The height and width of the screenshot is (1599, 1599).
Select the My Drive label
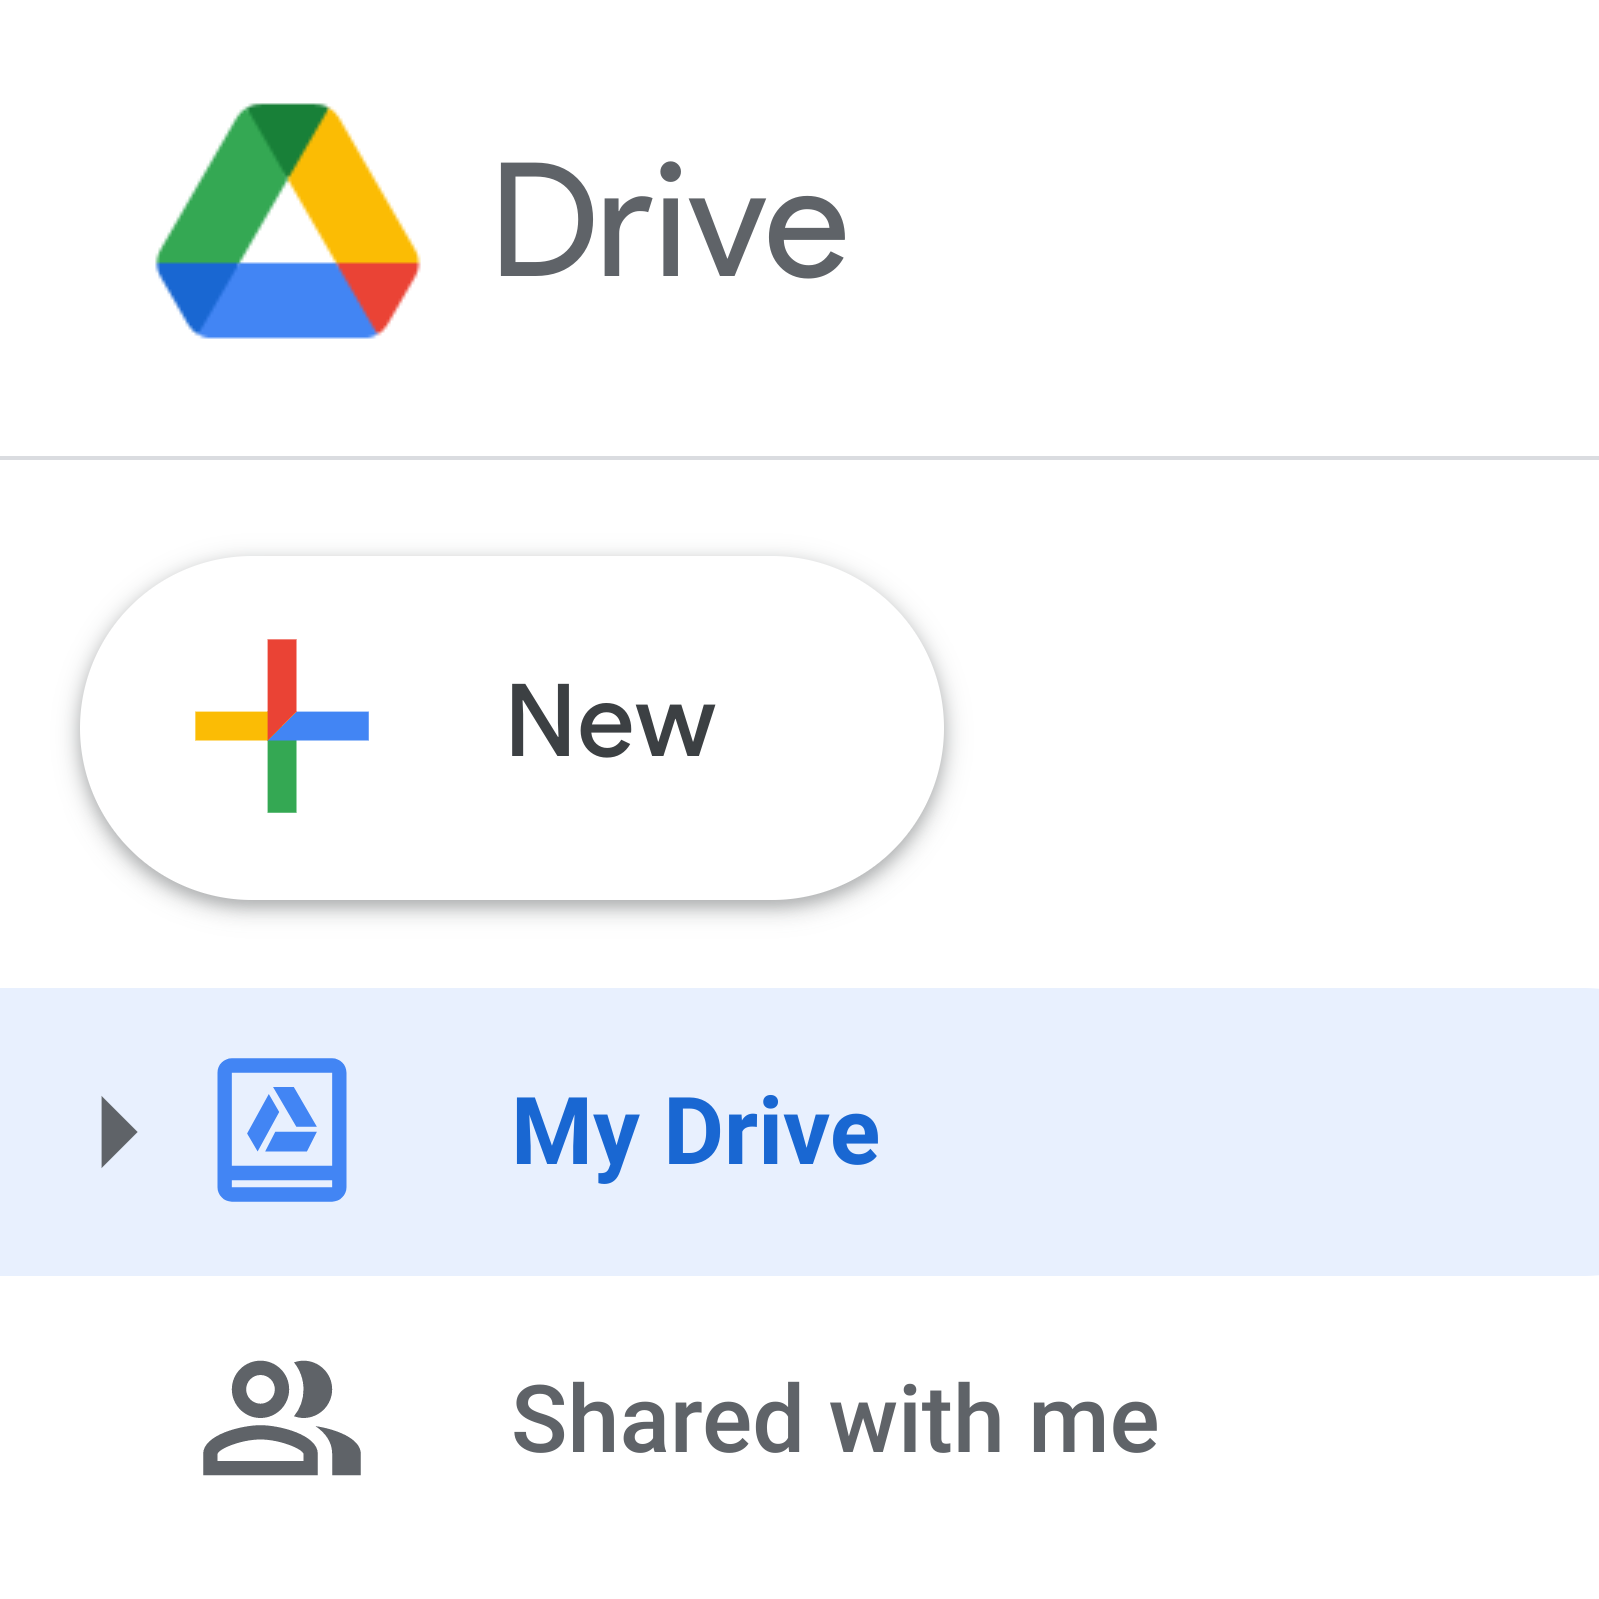(696, 1132)
